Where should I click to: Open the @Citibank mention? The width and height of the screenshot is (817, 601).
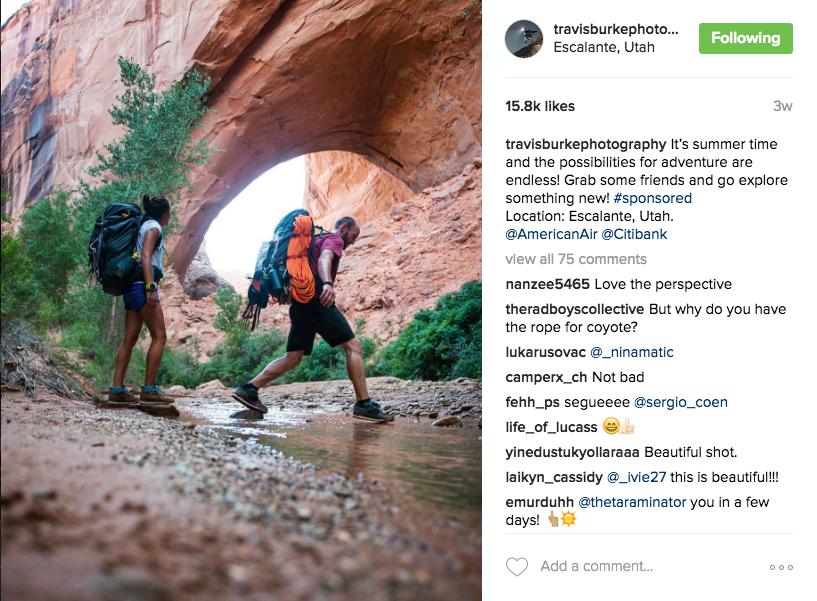[634, 234]
